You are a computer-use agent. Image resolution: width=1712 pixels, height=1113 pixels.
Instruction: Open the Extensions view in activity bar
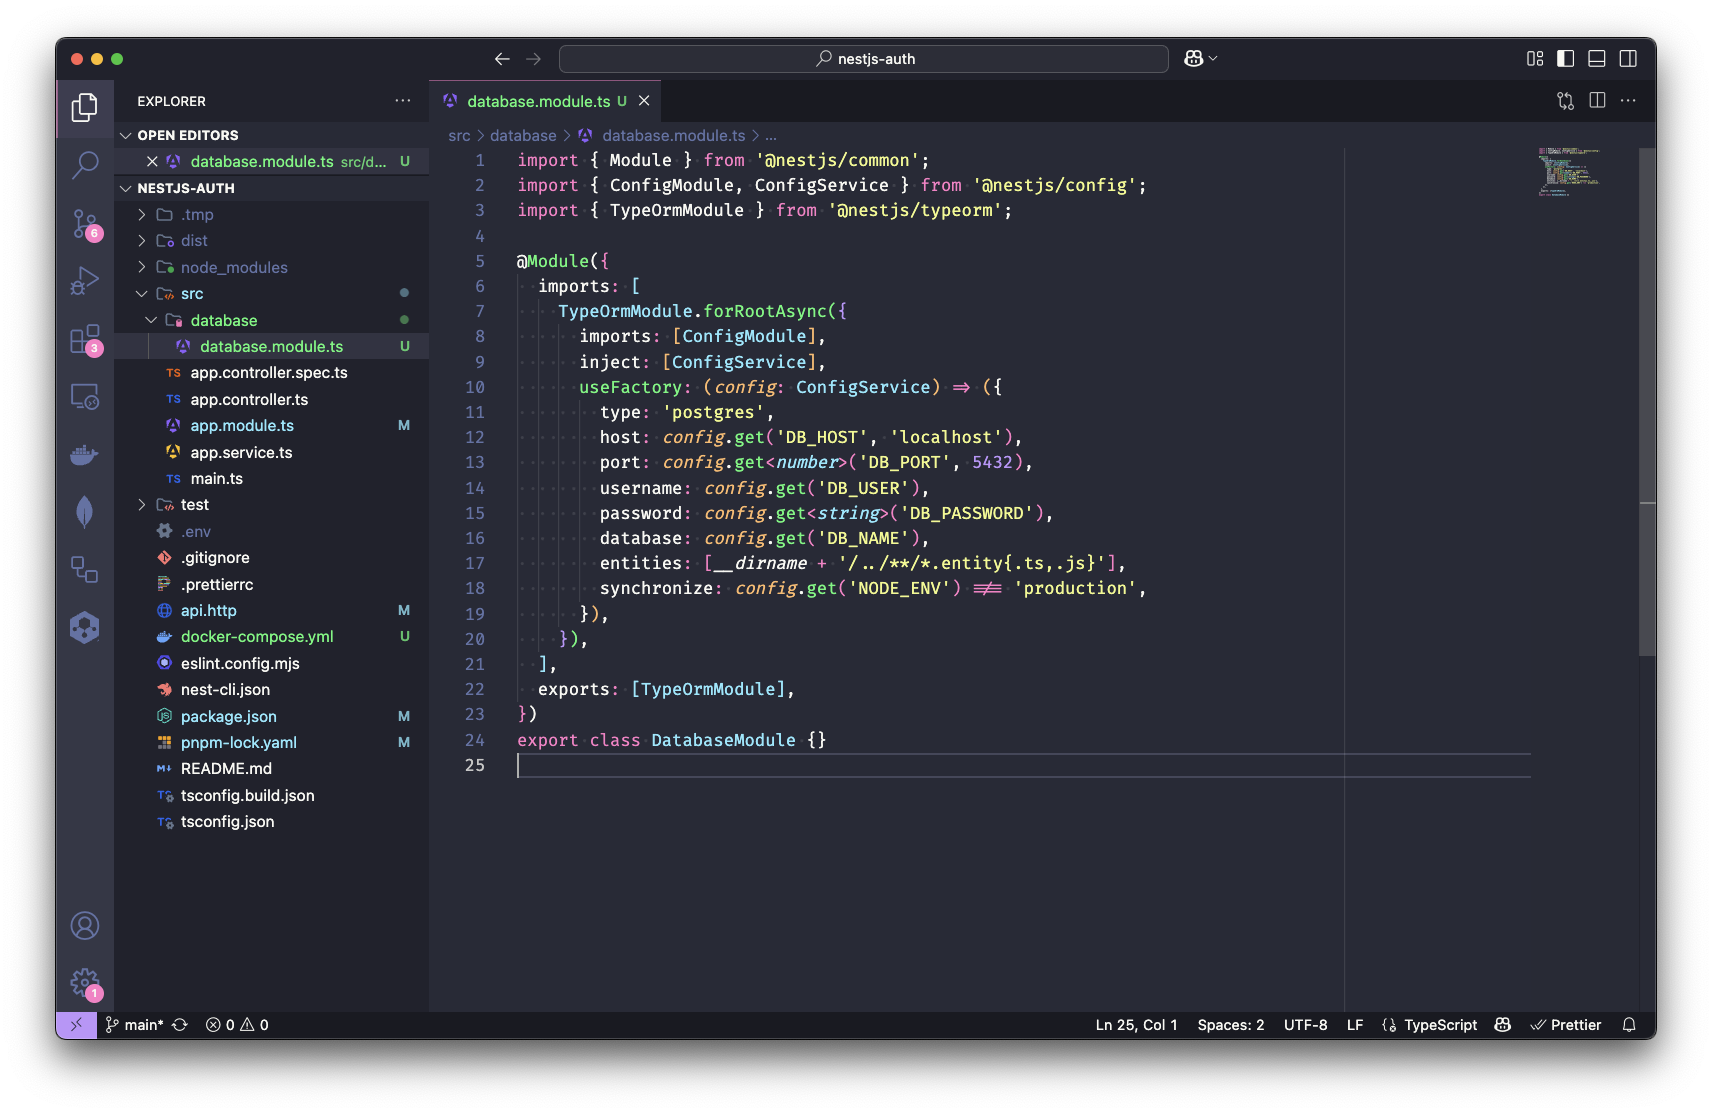point(85,340)
